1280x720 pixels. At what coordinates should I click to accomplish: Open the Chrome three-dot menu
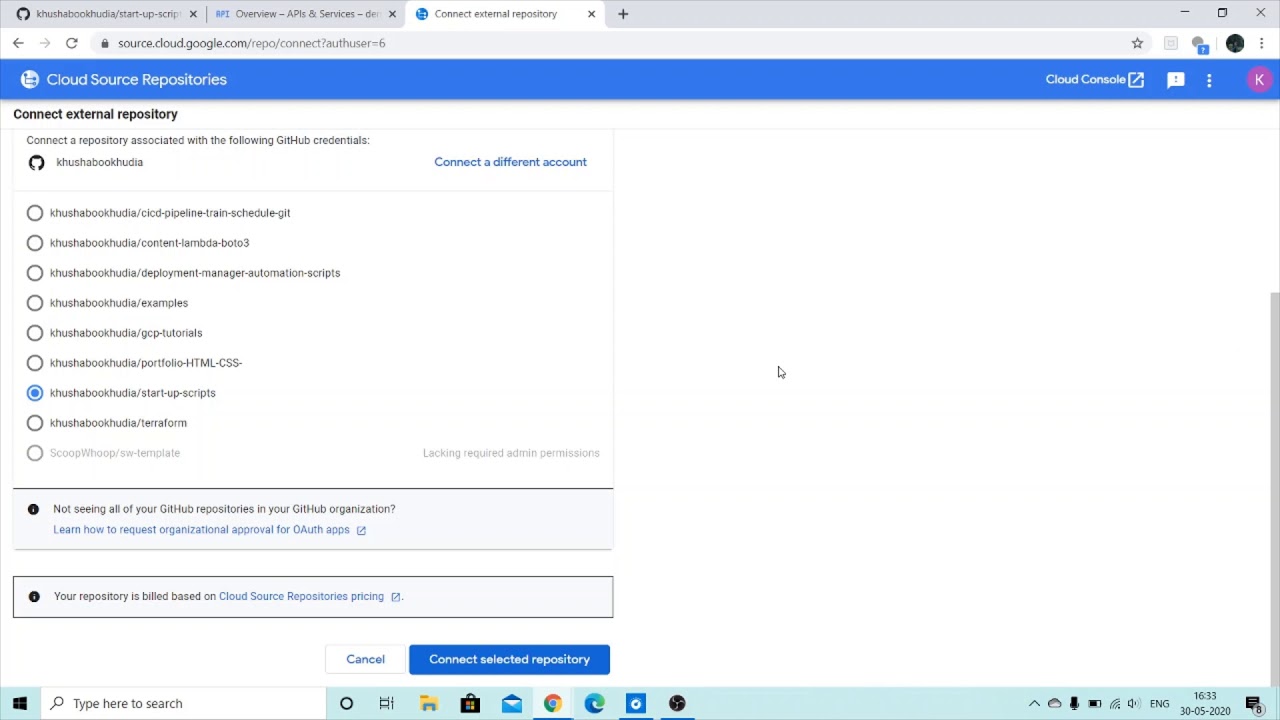click(1262, 43)
